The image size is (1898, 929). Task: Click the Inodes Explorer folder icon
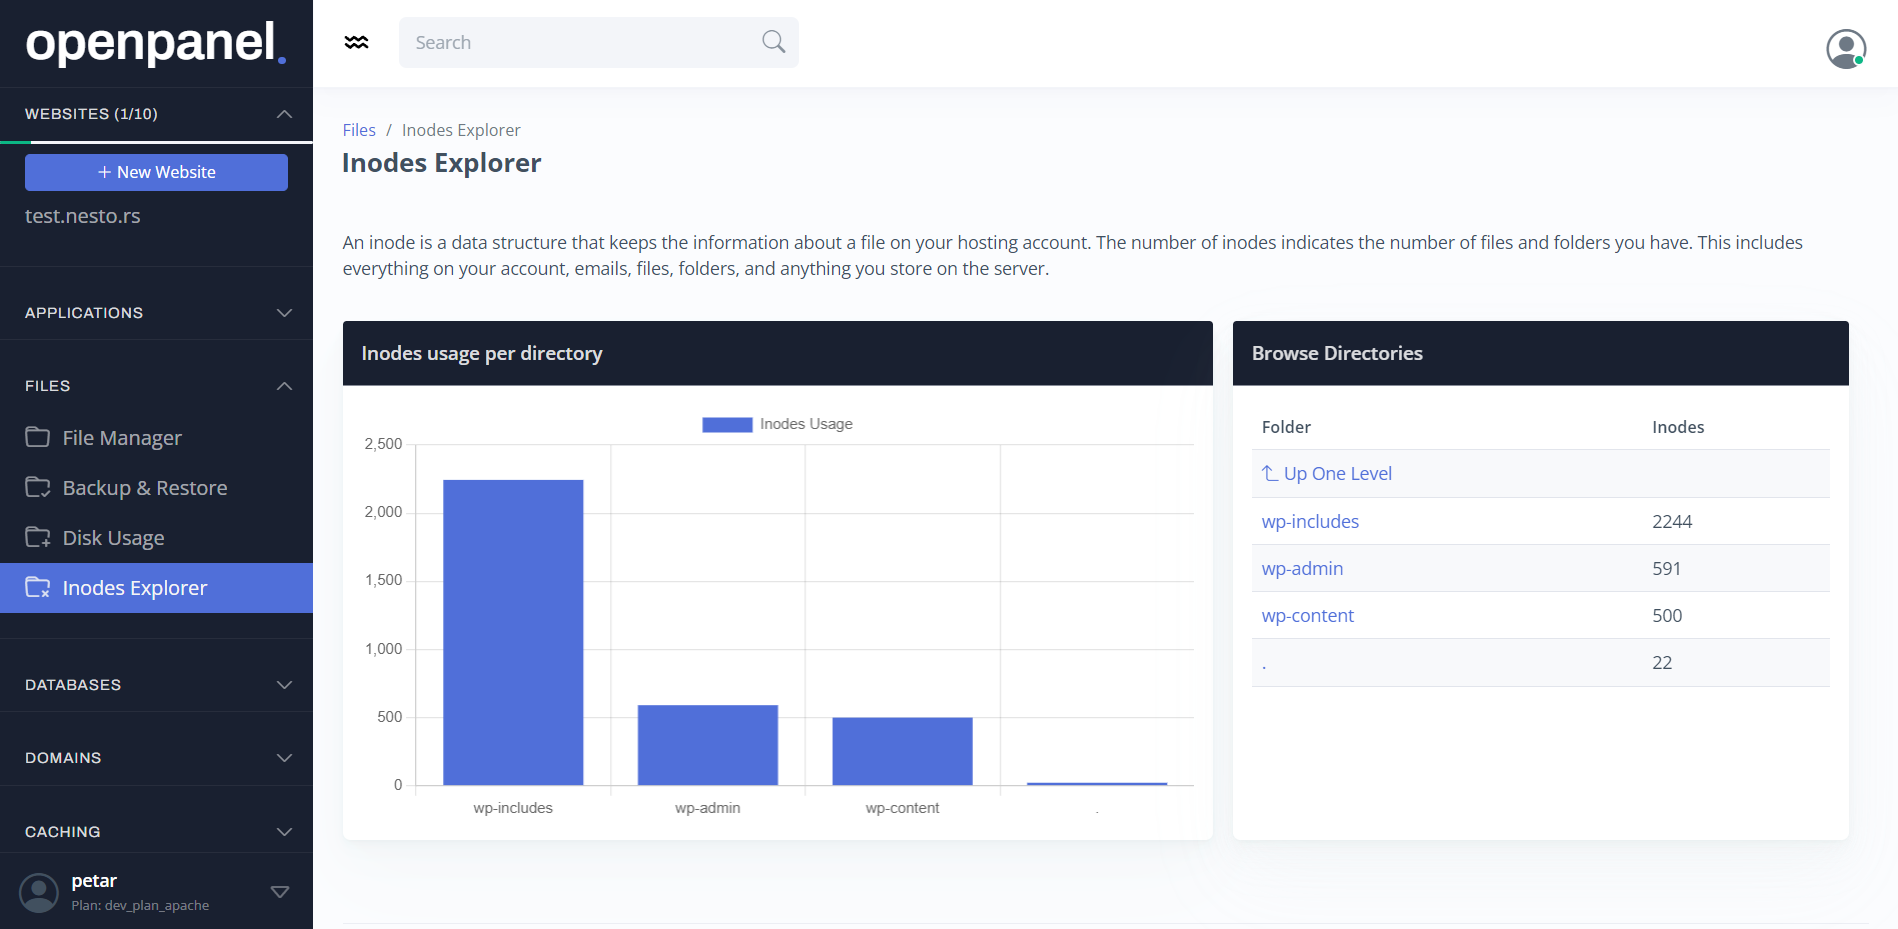[x=38, y=588]
